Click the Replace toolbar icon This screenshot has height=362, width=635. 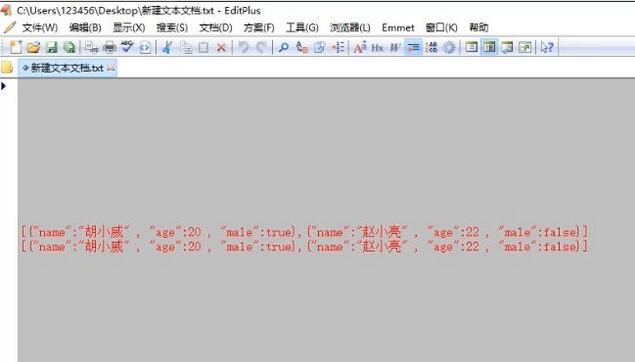pos(302,47)
